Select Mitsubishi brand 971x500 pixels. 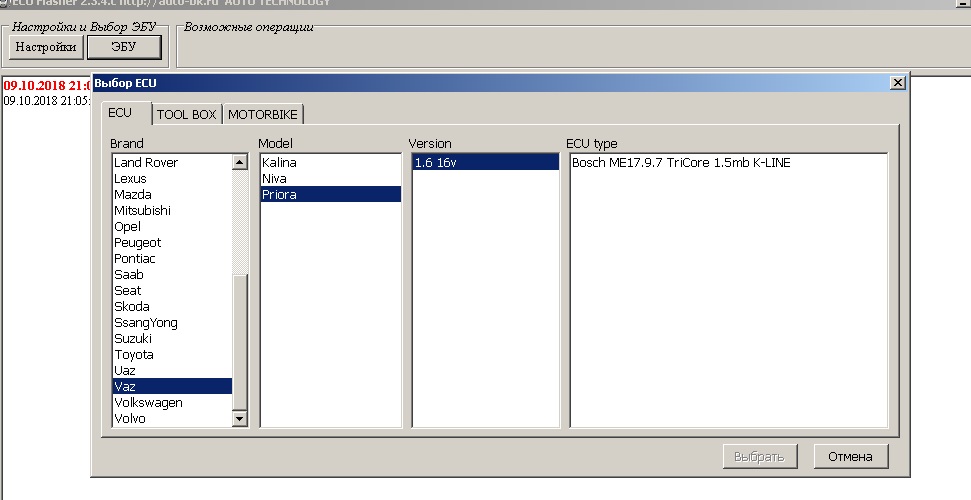coord(172,211)
